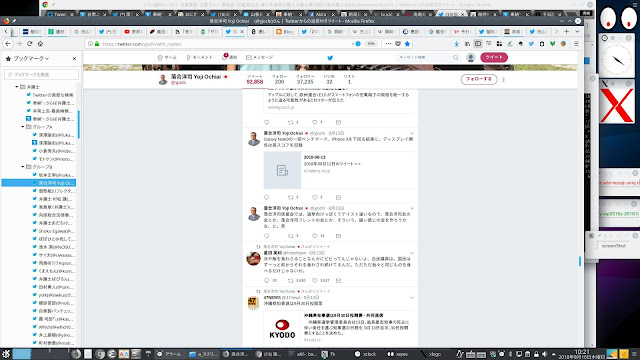The image size is (640, 360).
Task: Open the KYODO news card thumbnail
Action: point(282,329)
